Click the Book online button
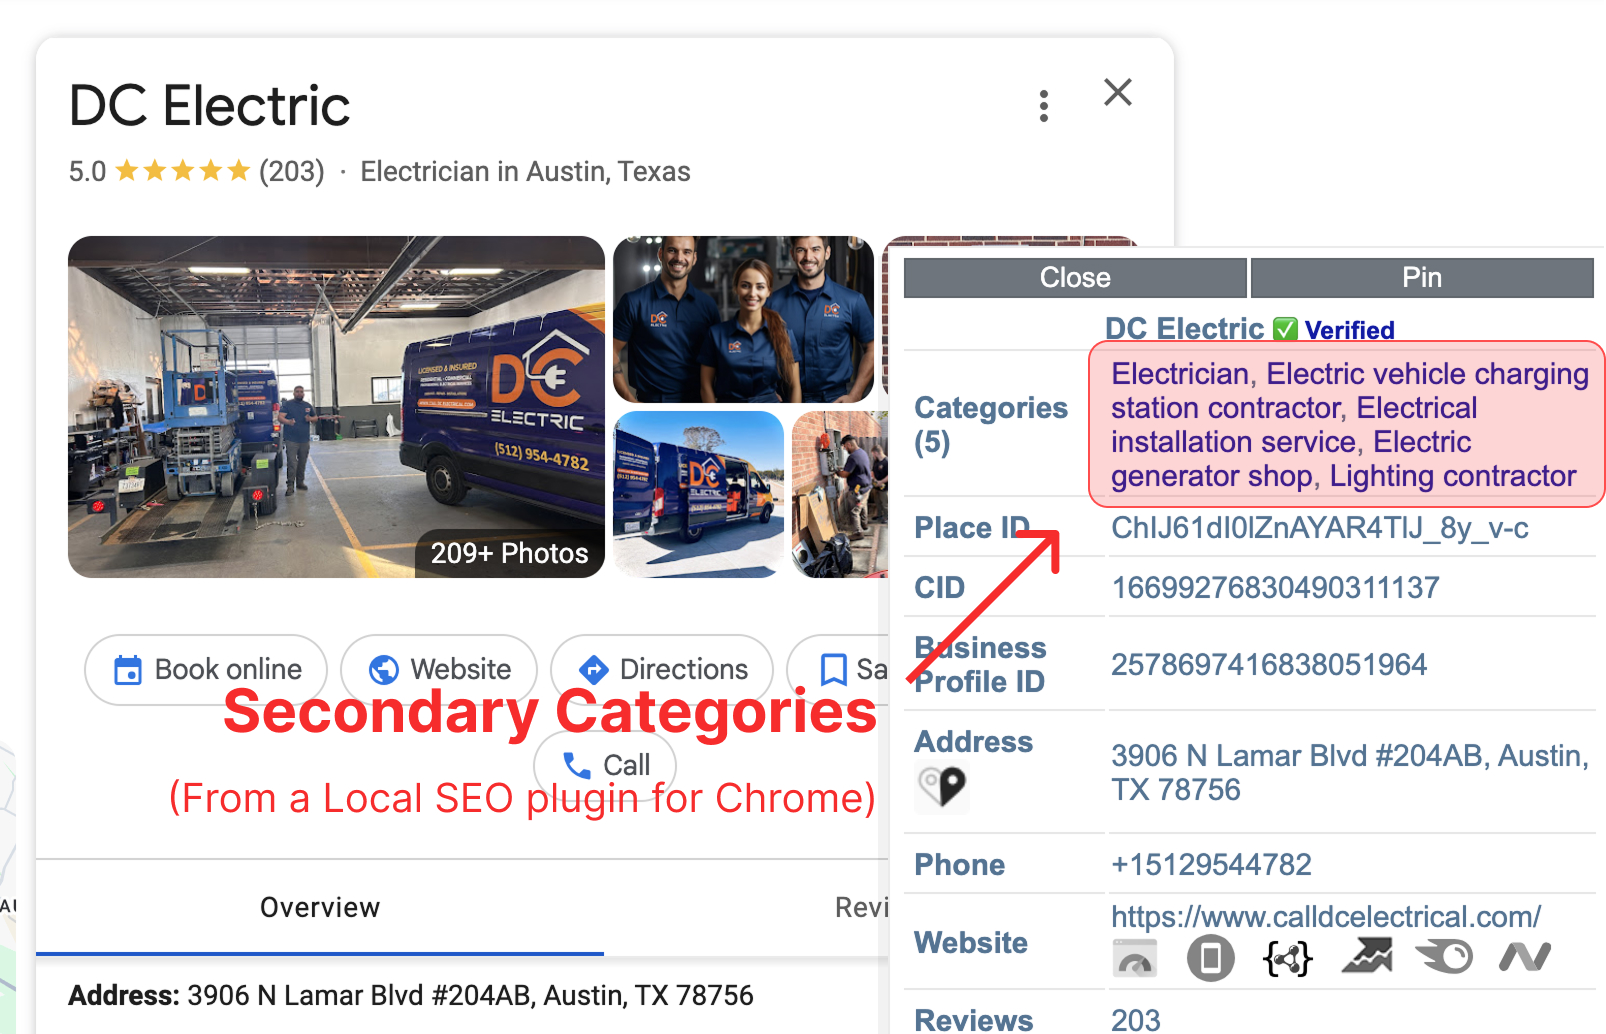Screen dimensions: 1606x1034 tap(206, 669)
